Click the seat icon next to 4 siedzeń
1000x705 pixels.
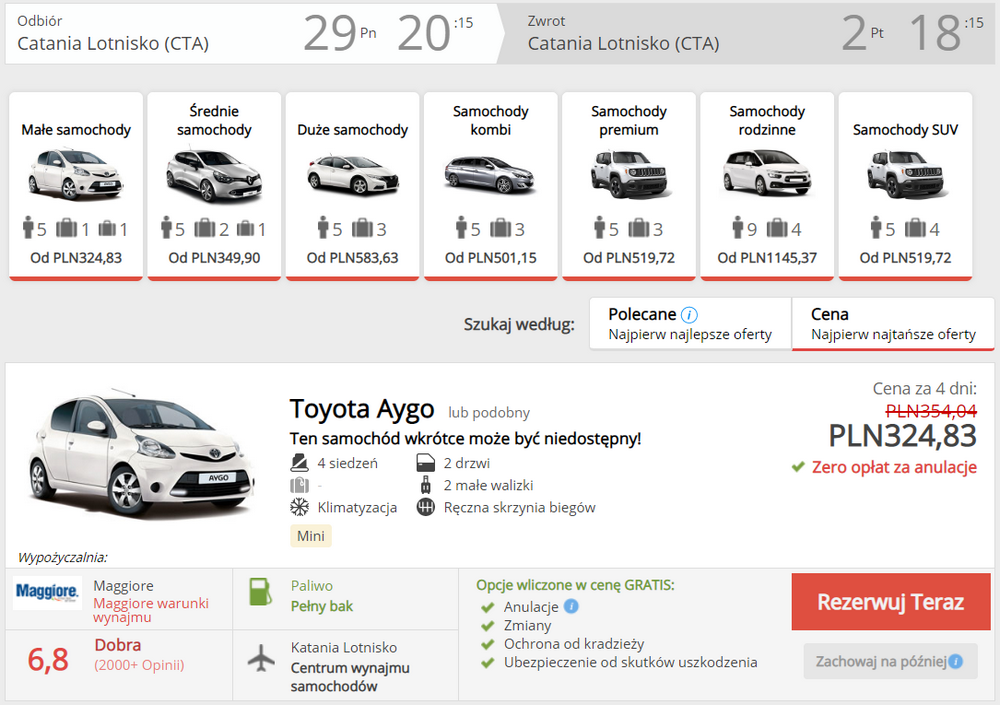pos(299,463)
